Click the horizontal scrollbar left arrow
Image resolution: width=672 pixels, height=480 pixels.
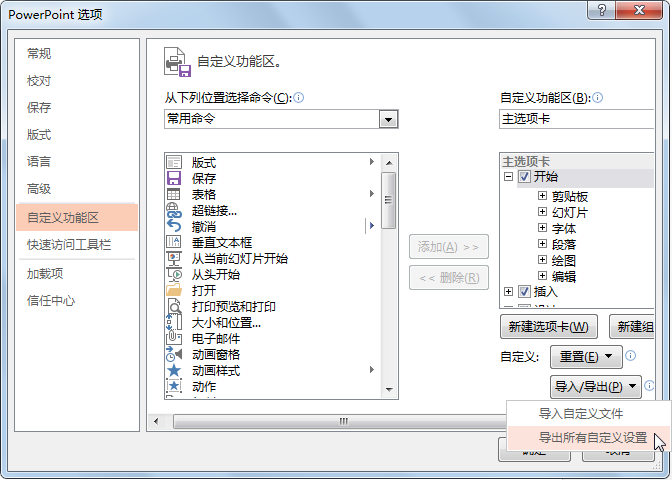156,421
